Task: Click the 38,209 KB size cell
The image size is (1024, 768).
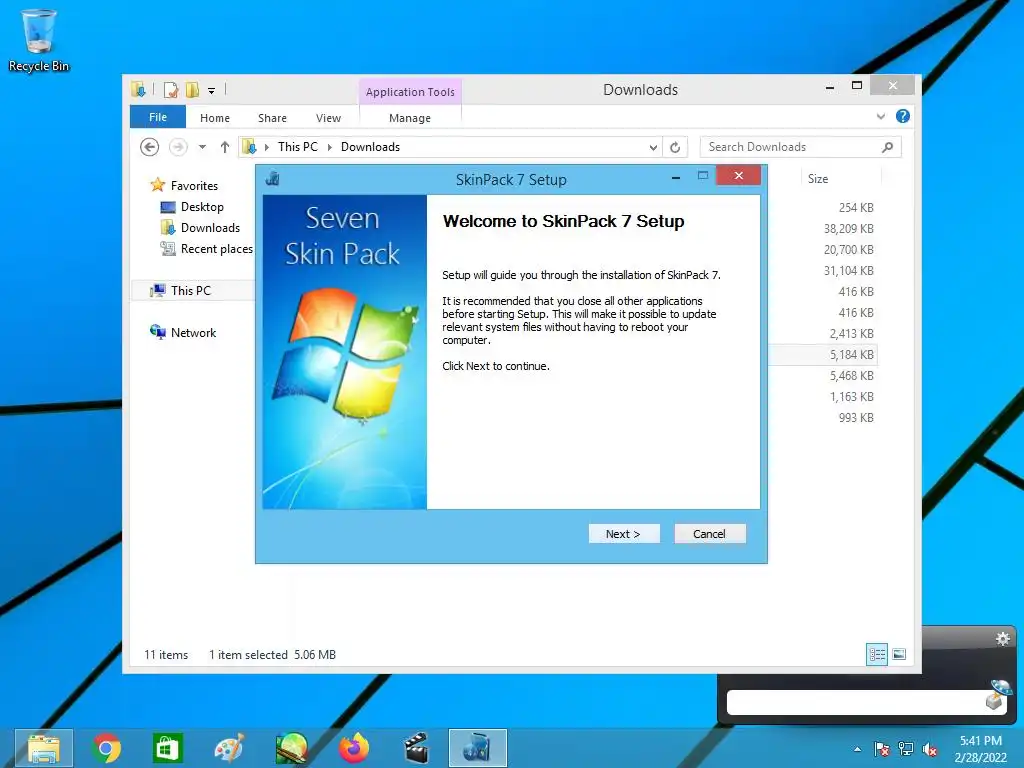Action: pyautogui.click(x=848, y=229)
